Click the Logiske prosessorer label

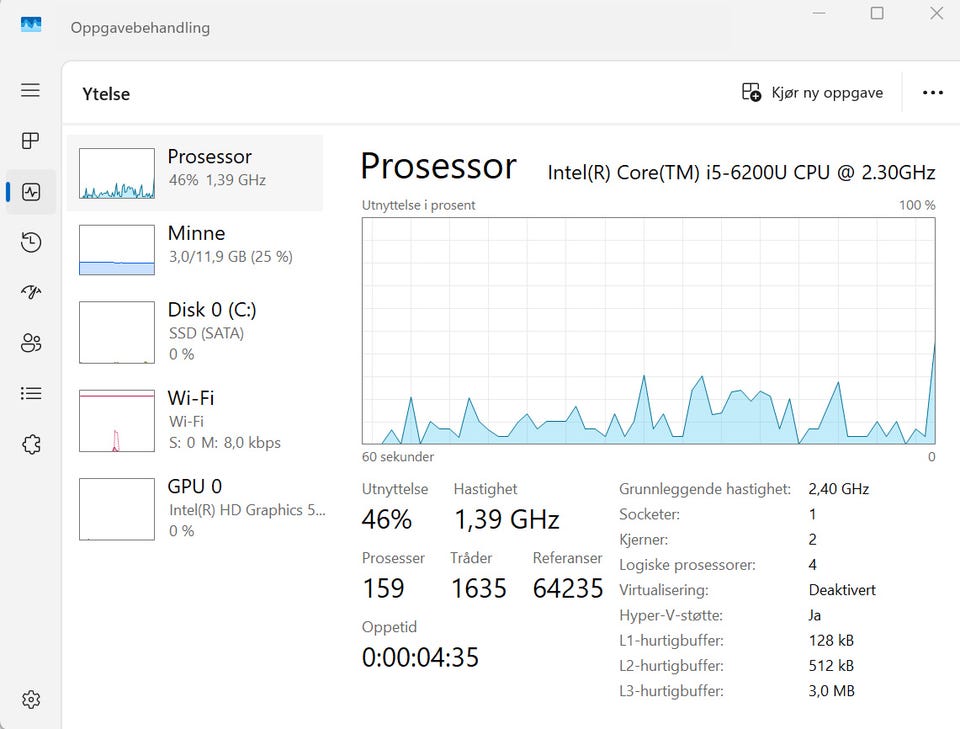[x=687, y=565]
